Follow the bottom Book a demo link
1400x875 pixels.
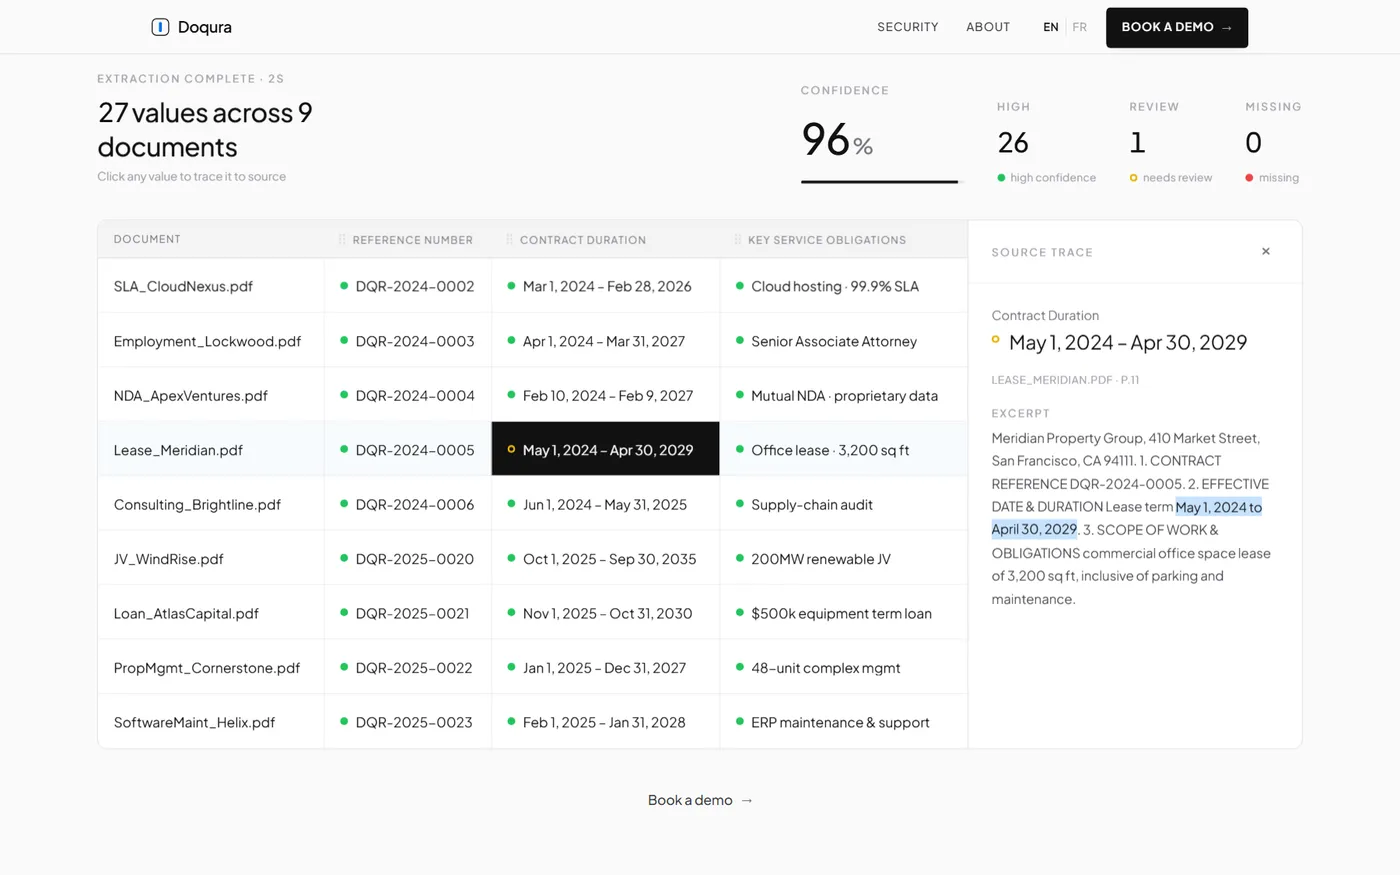700,800
